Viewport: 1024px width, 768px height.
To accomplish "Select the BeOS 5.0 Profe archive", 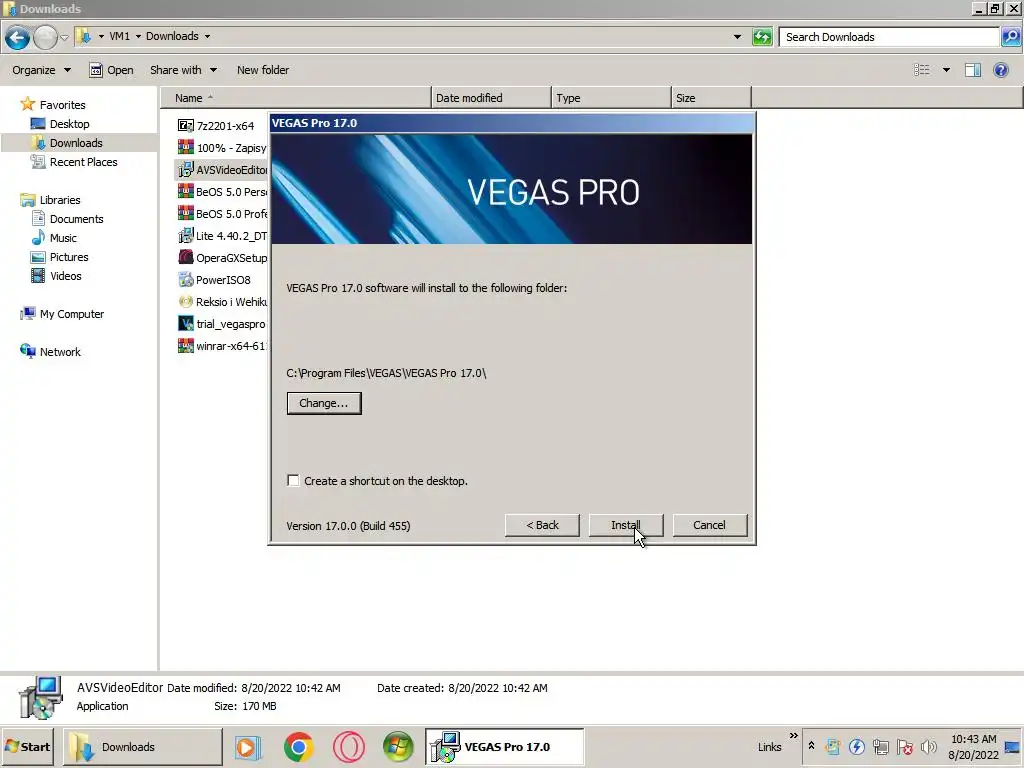I will 222,214.
